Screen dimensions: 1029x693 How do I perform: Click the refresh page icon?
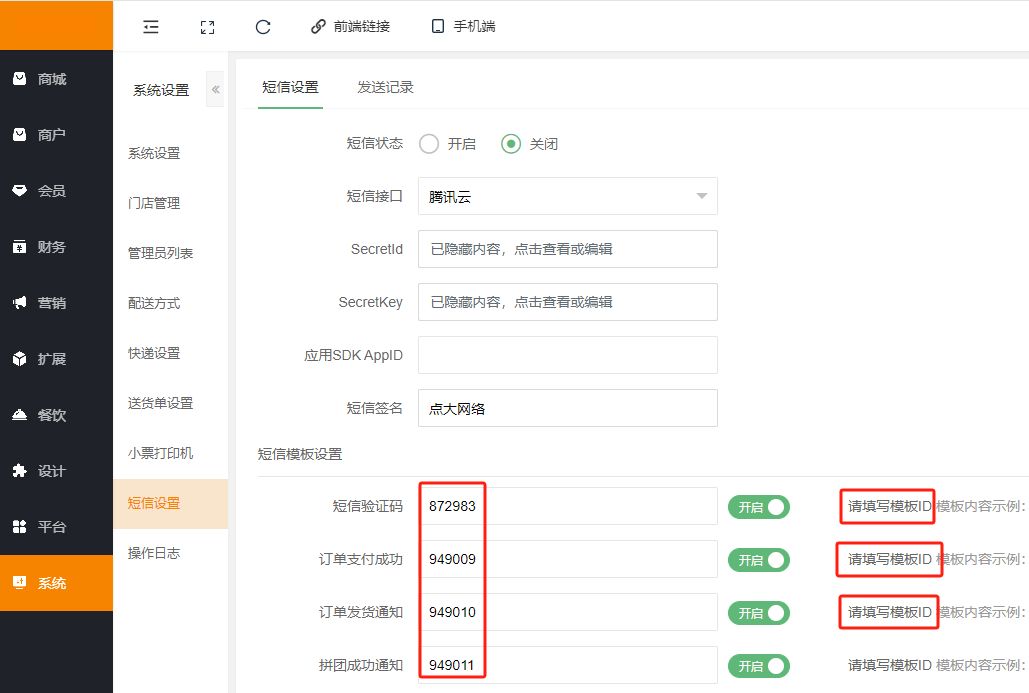pyautogui.click(x=263, y=27)
